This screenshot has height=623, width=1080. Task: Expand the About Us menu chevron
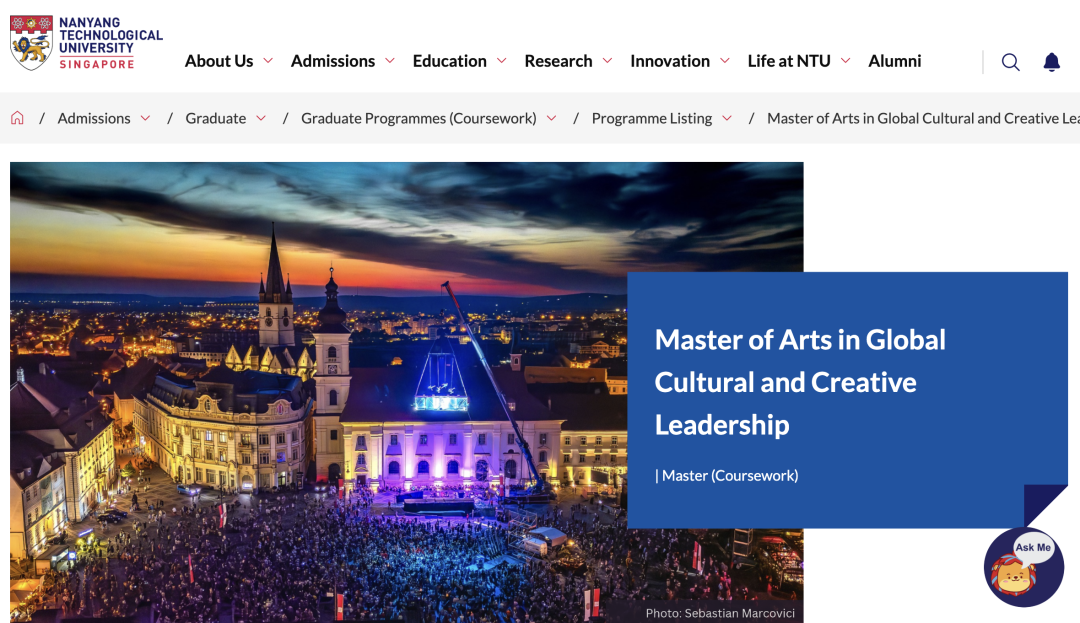268,61
